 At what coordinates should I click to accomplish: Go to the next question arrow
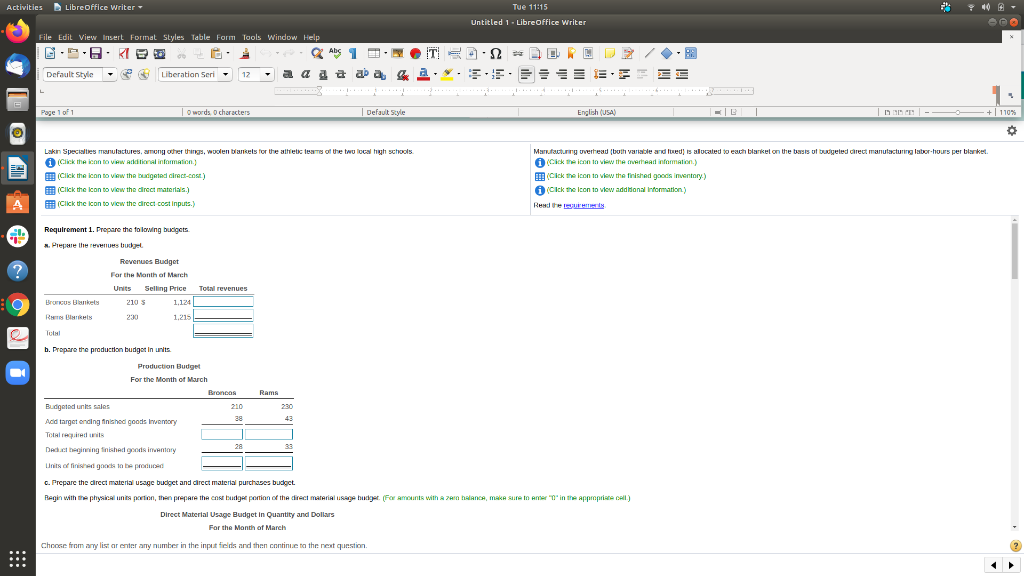tap(1012, 565)
